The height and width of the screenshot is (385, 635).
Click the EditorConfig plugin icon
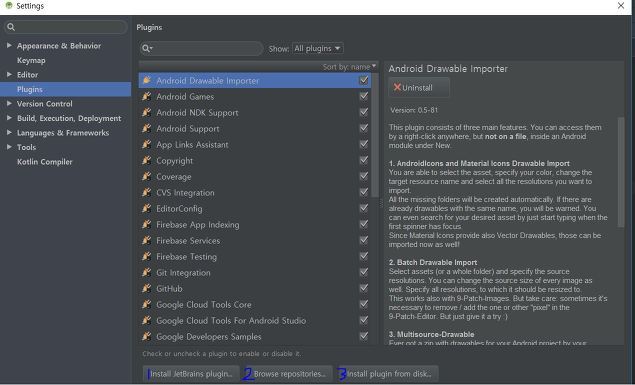click(x=147, y=208)
